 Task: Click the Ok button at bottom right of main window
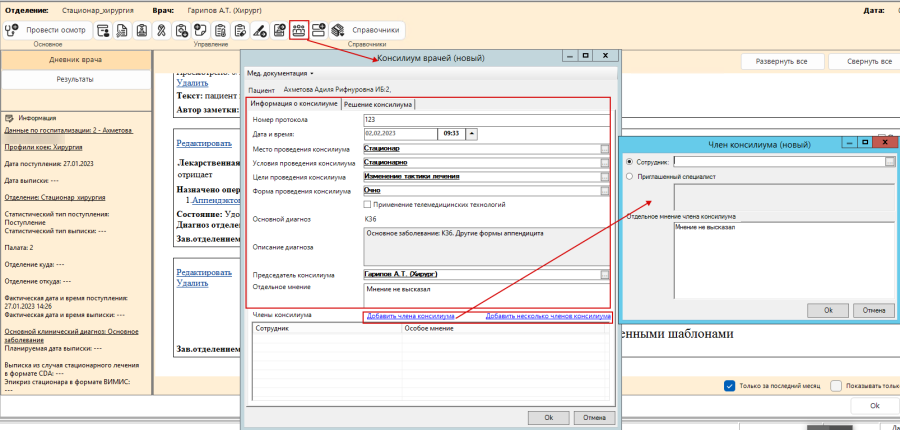tap(874, 405)
